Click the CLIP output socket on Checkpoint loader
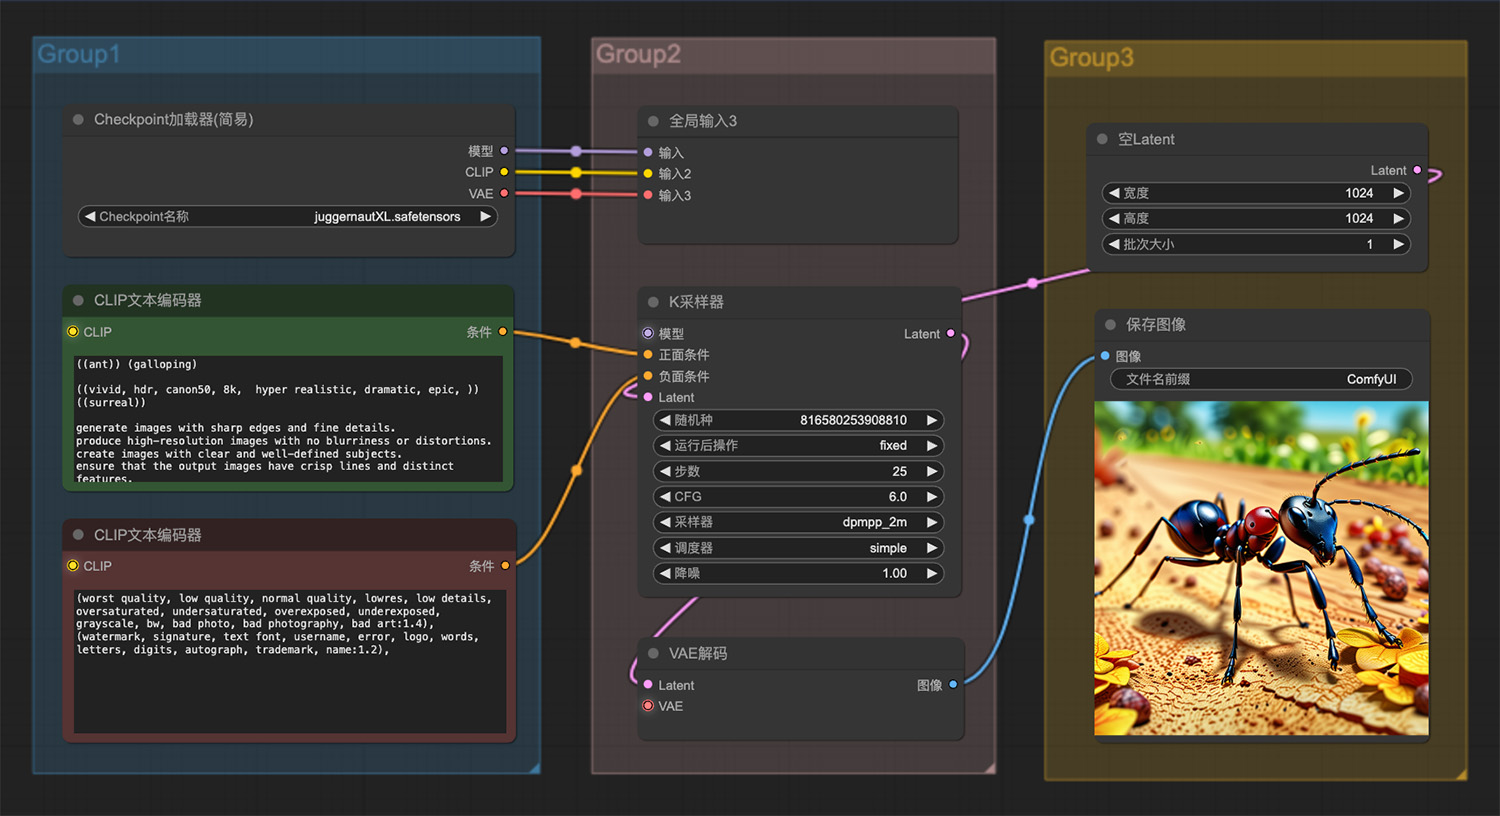1500x816 pixels. coord(504,172)
